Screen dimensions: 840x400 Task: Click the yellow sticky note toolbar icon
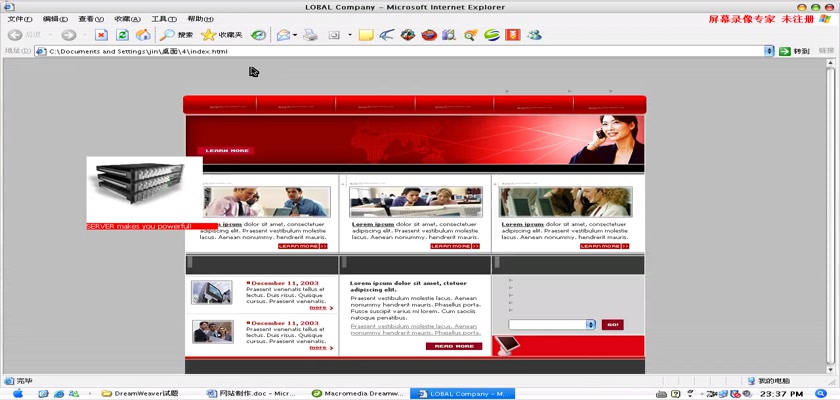point(366,35)
